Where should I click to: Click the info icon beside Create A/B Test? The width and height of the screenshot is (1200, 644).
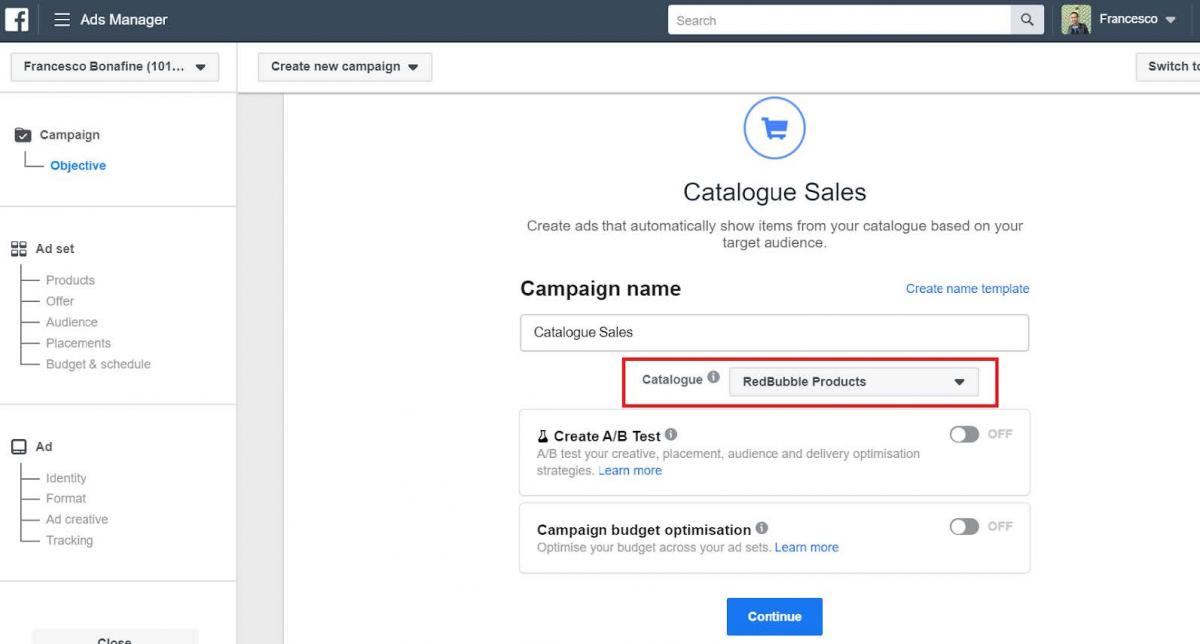(x=671, y=434)
